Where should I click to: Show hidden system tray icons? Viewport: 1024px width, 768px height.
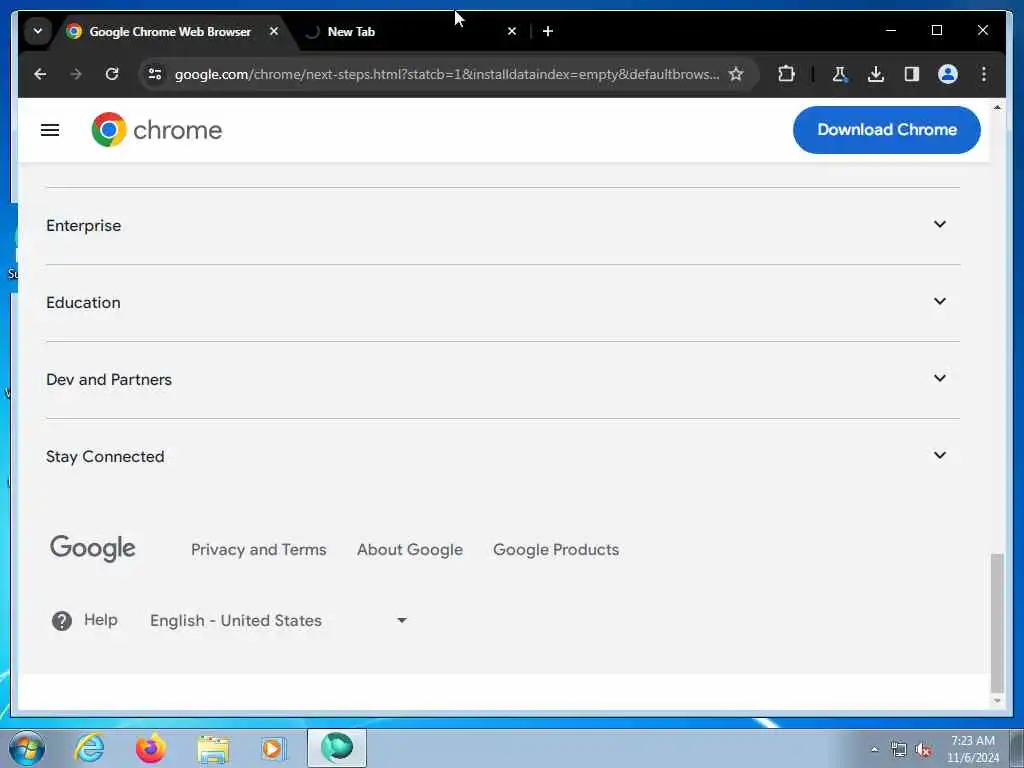(874, 749)
